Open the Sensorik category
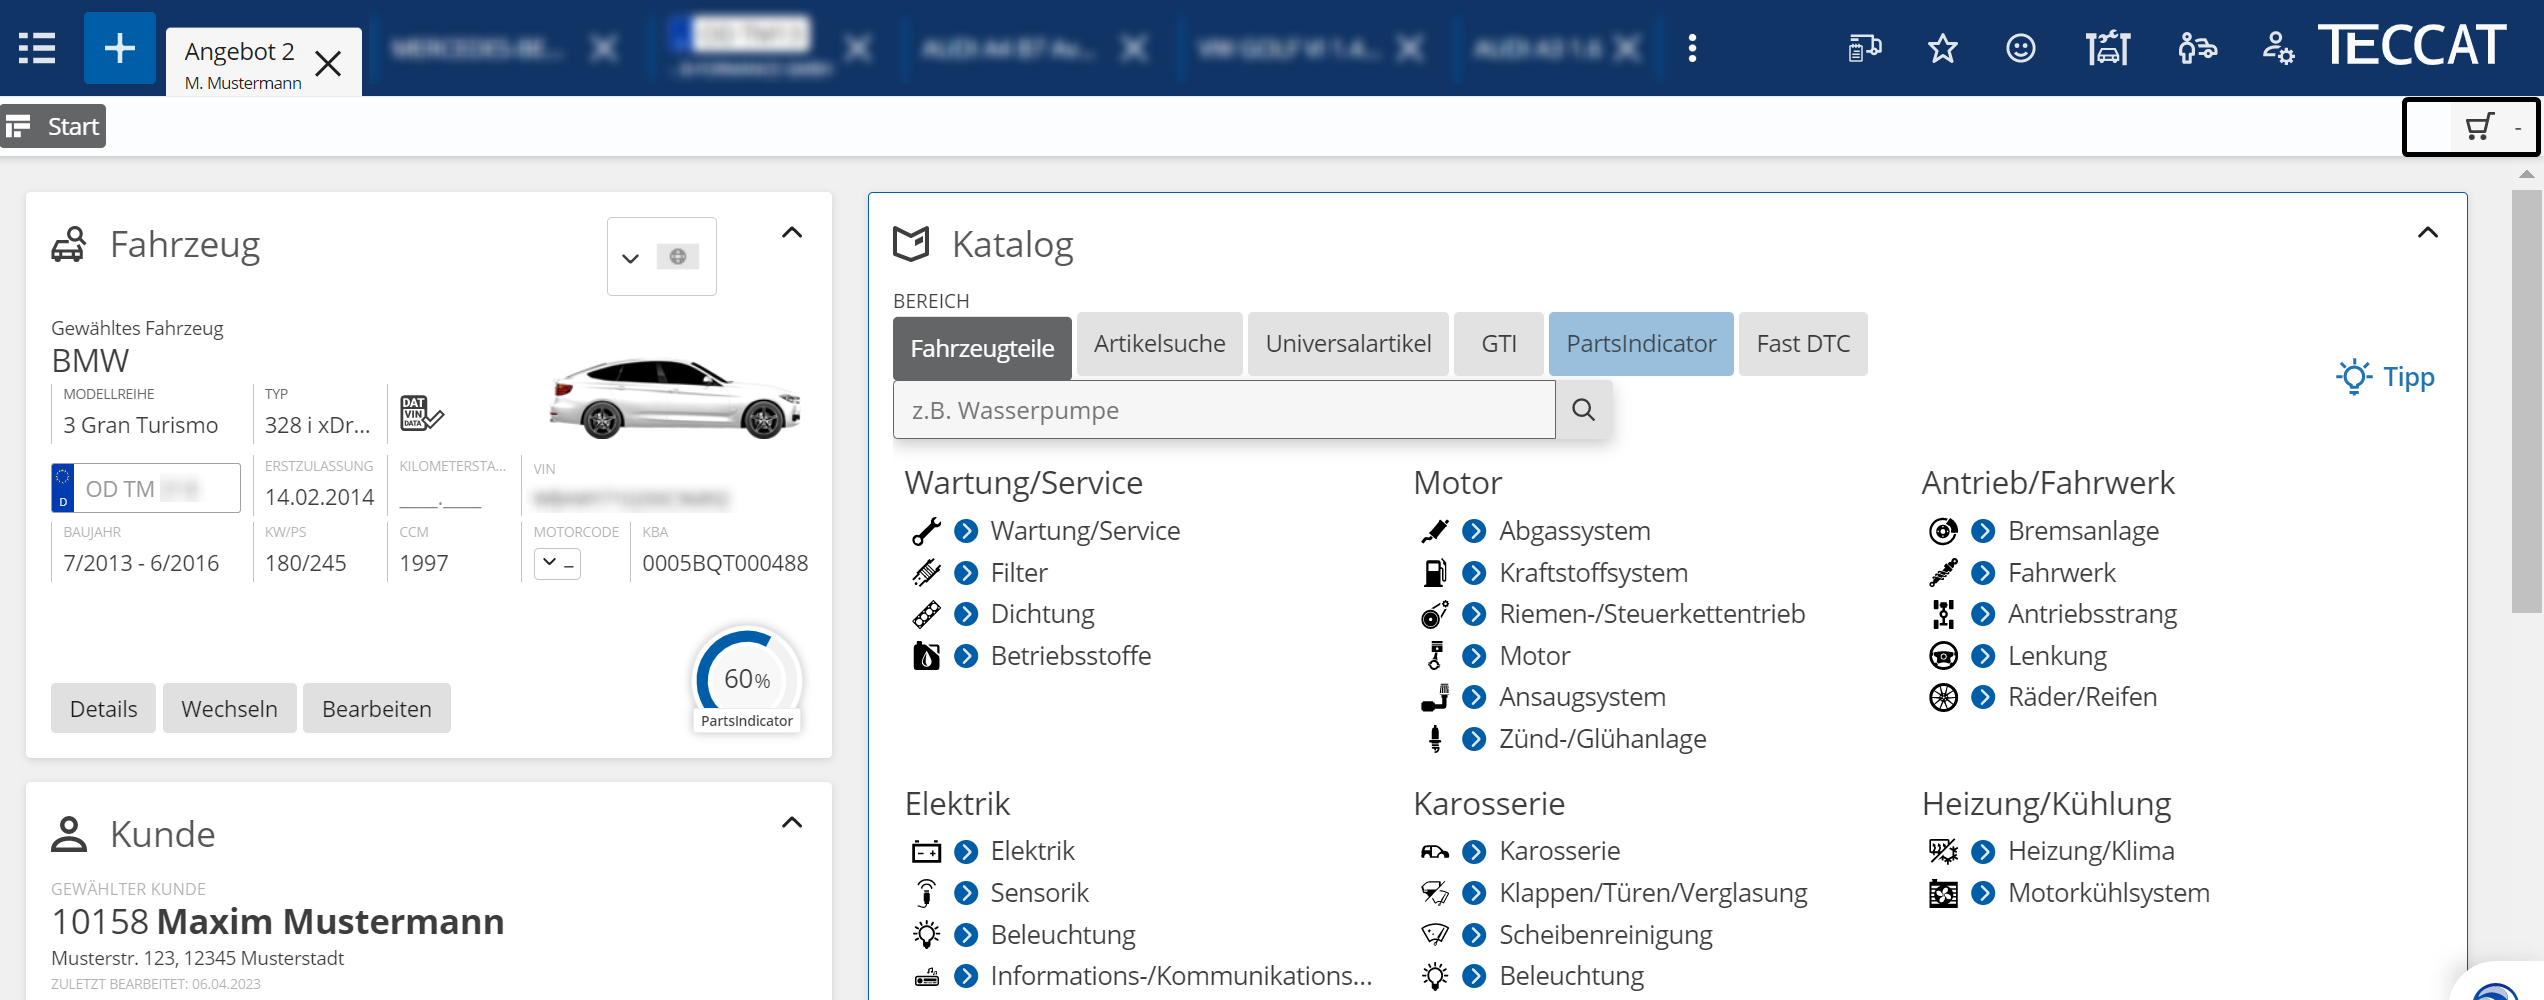The width and height of the screenshot is (2544, 1000). 1039,893
